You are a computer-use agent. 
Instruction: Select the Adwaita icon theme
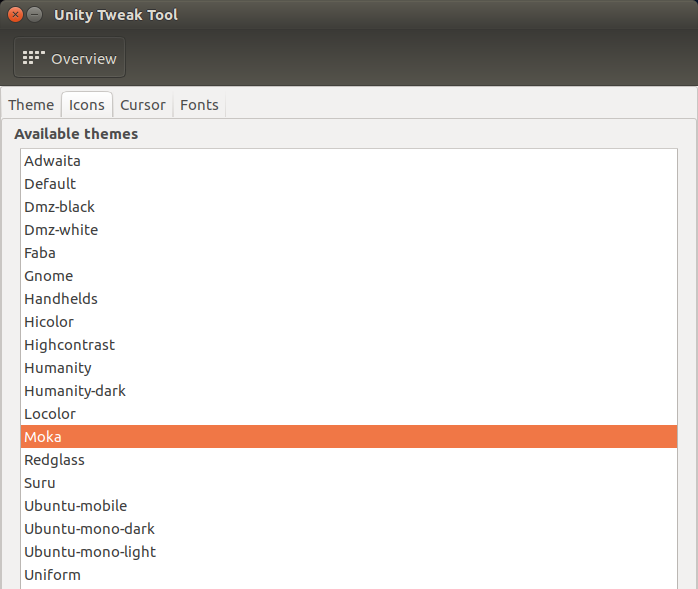click(x=53, y=161)
